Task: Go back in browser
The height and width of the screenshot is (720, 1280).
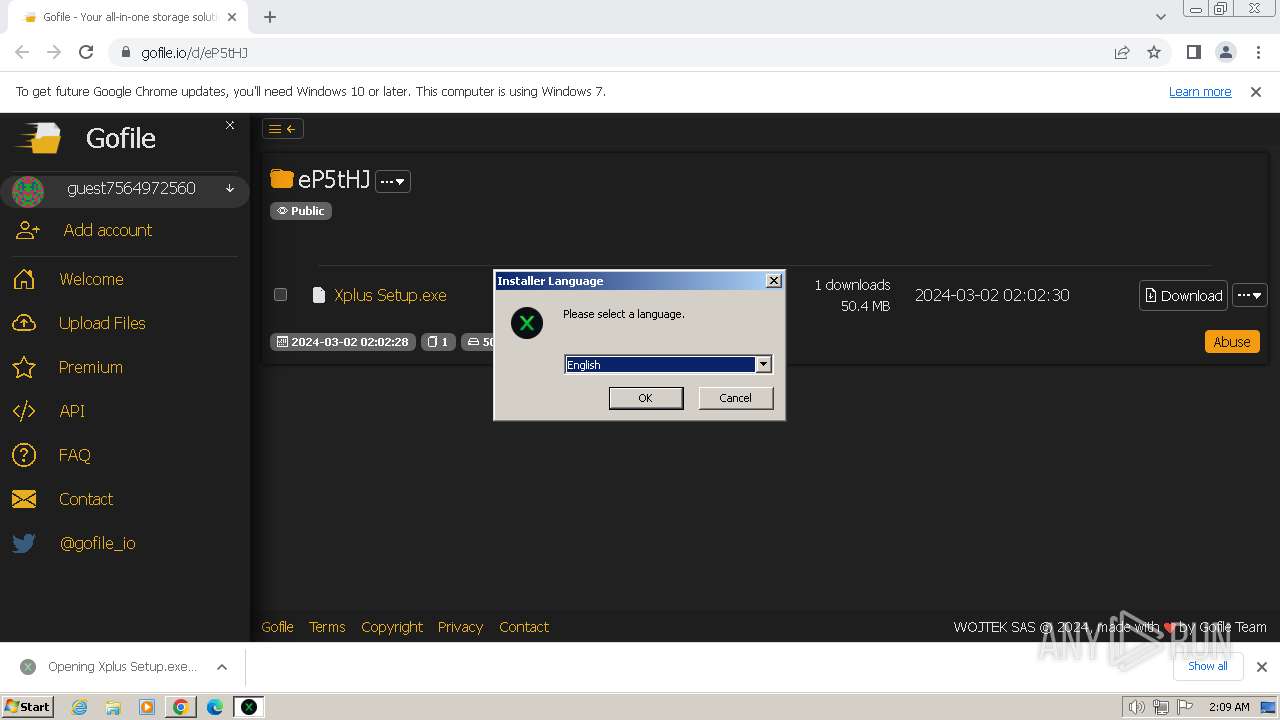Action: pos(22,52)
